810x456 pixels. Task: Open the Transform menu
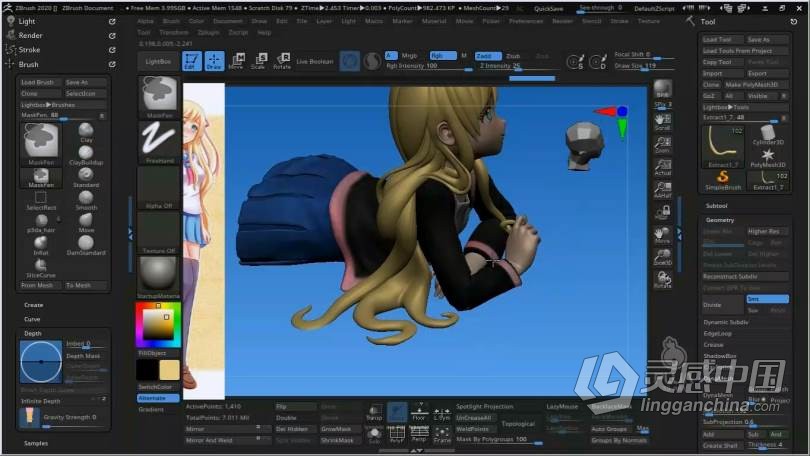pyautogui.click(x=174, y=32)
